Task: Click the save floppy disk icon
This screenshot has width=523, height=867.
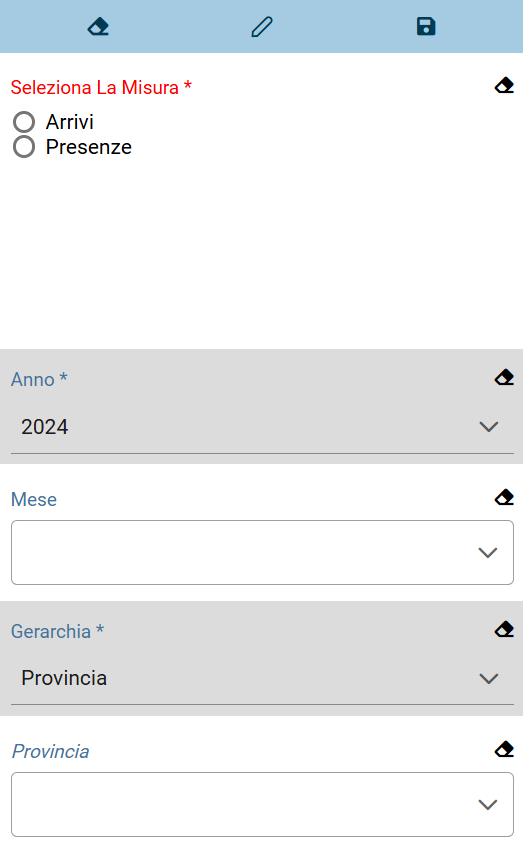Action: pyautogui.click(x=426, y=27)
